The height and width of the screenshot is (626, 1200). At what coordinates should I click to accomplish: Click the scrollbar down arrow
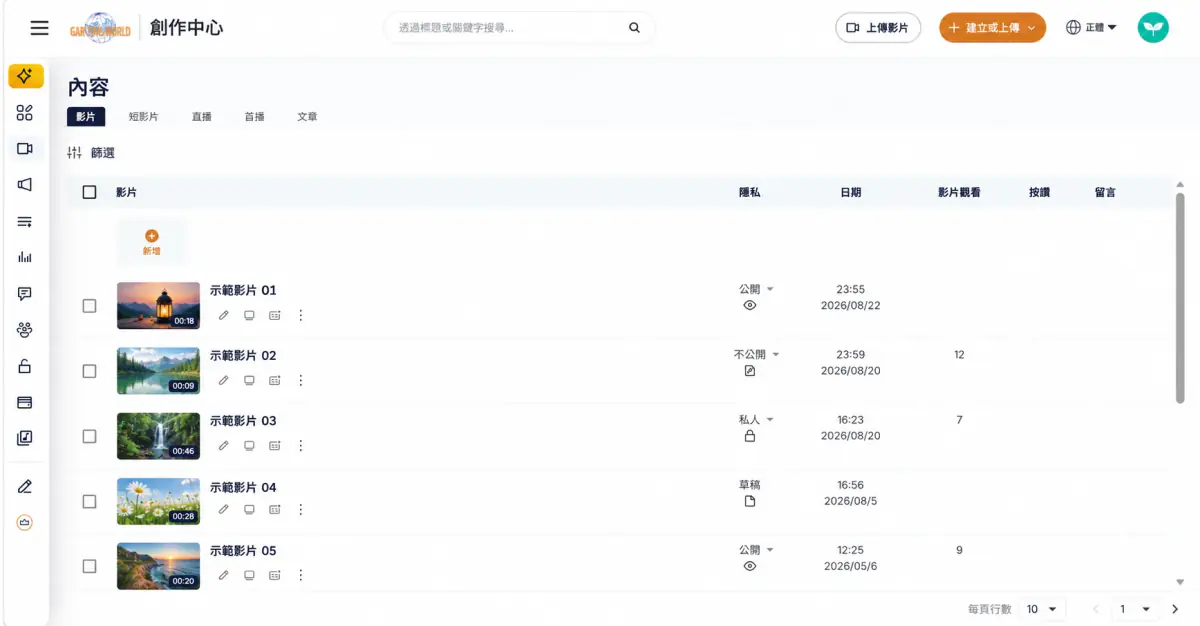(1180, 582)
